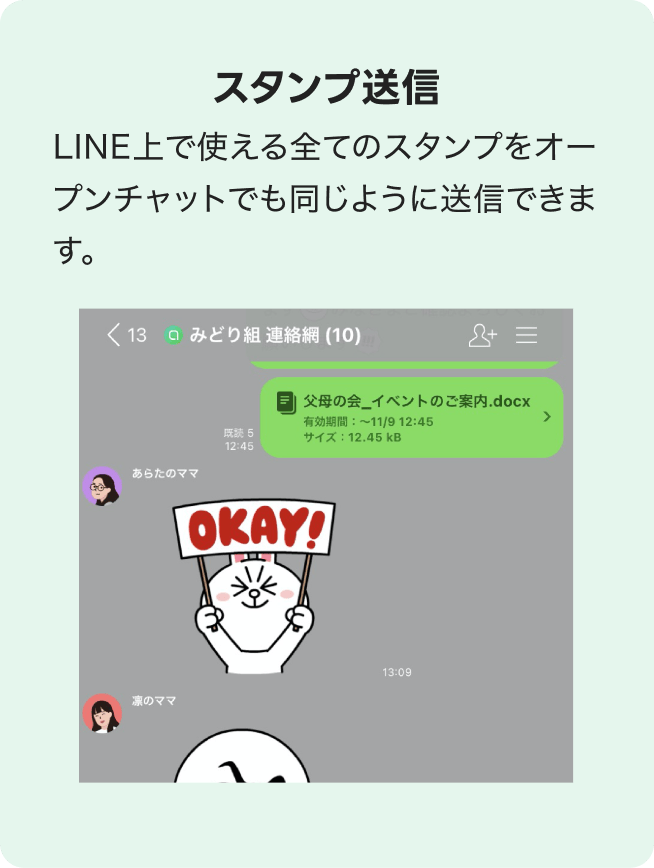Screen dimensions: 654x868
Task: Tap sender name あらたのママ
Action: point(165,473)
